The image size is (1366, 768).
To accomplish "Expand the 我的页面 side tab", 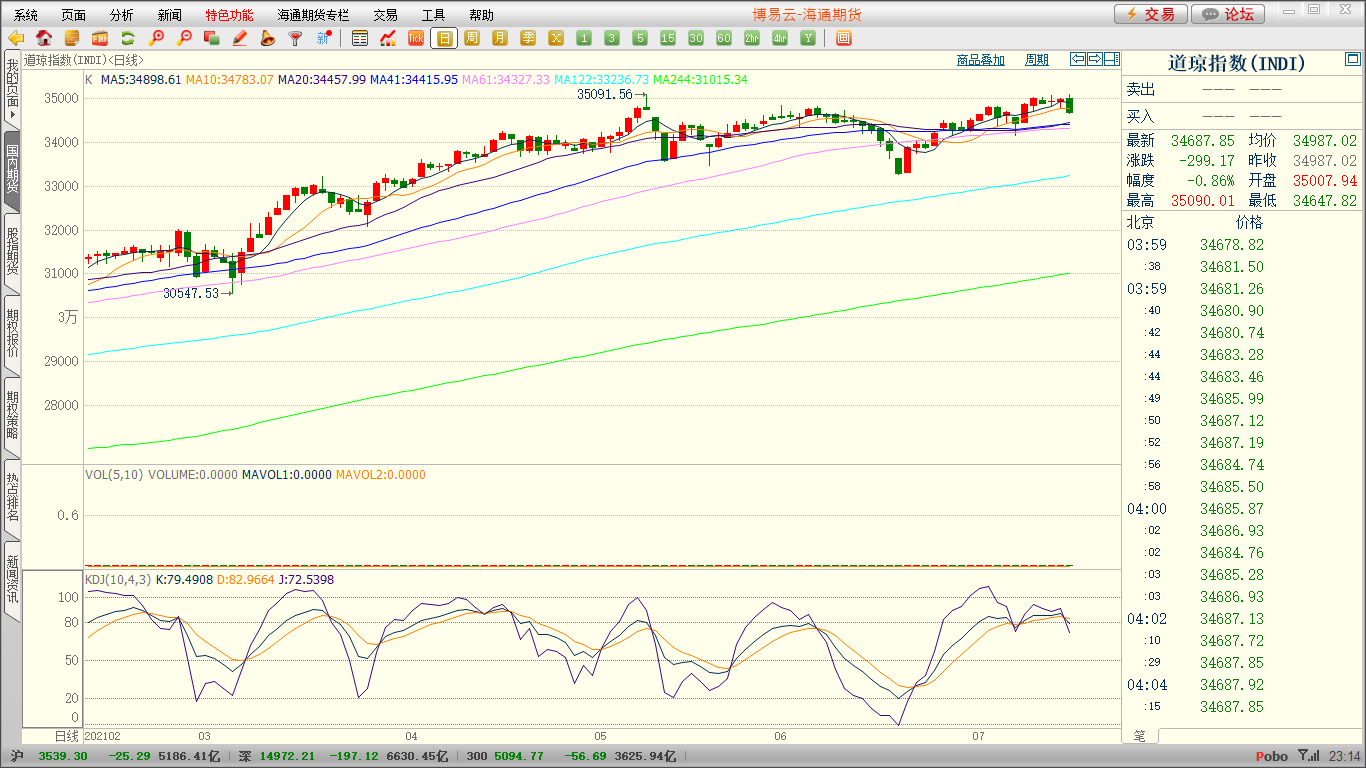I will point(12,89).
